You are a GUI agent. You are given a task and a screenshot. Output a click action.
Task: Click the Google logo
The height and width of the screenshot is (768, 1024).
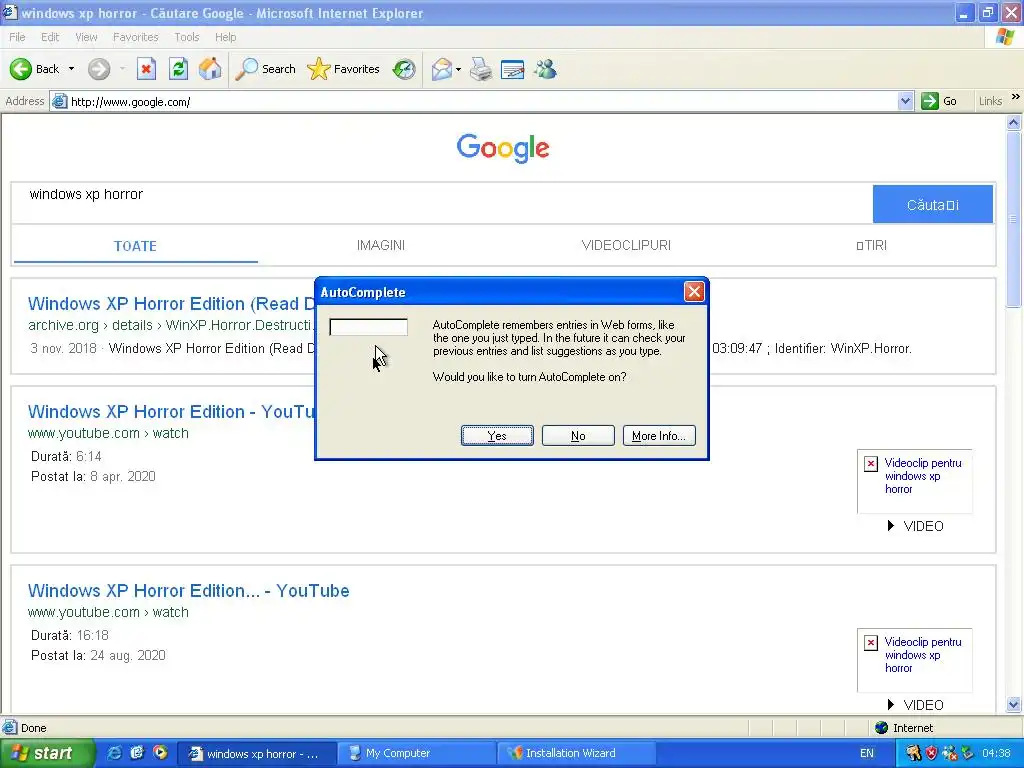click(x=503, y=149)
